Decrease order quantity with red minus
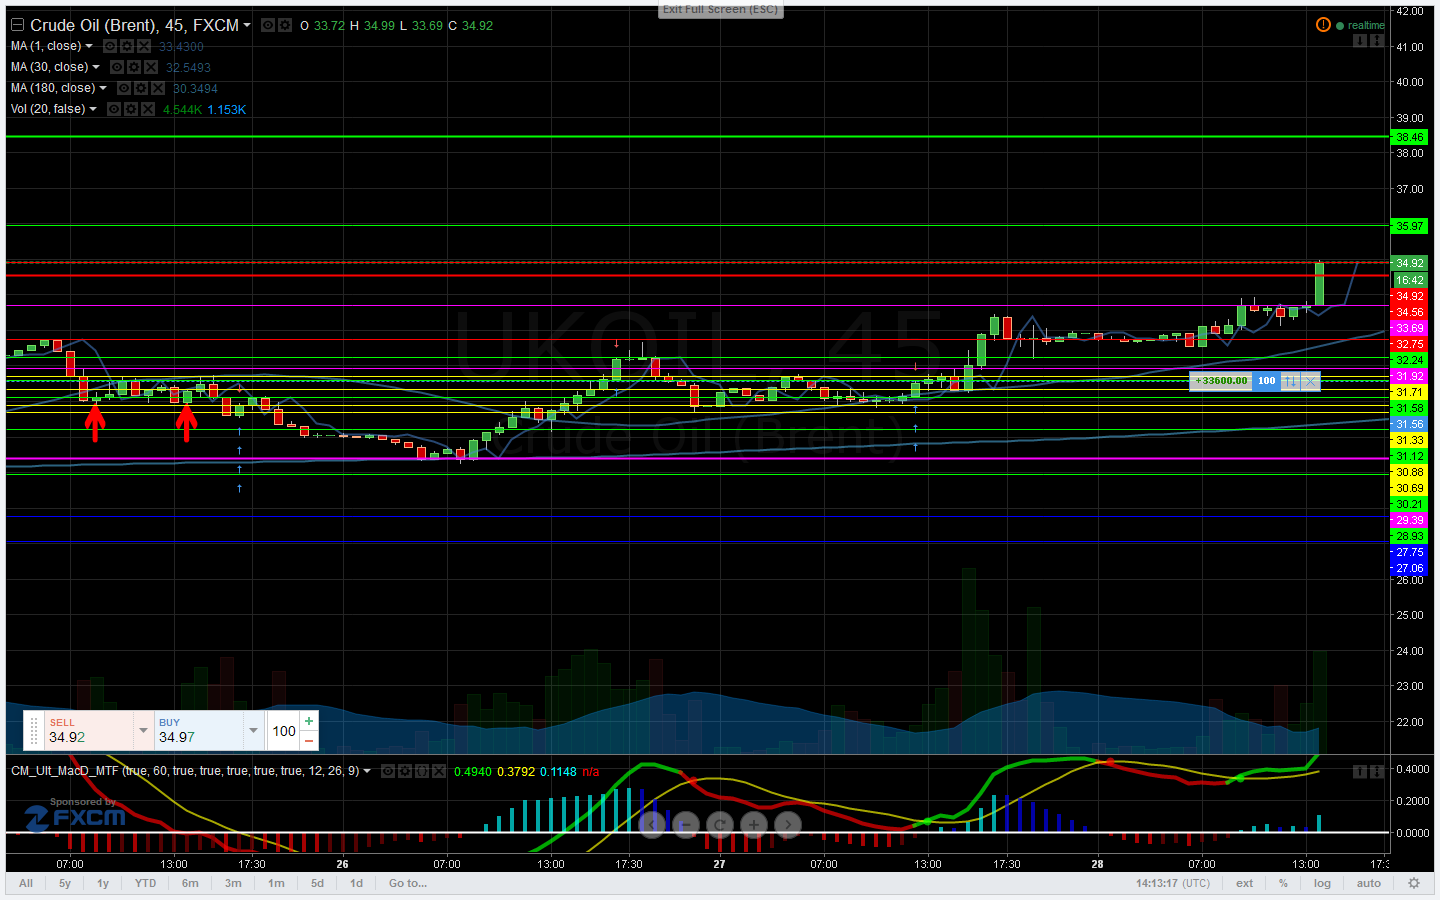The image size is (1440, 900). click(309, 740)
